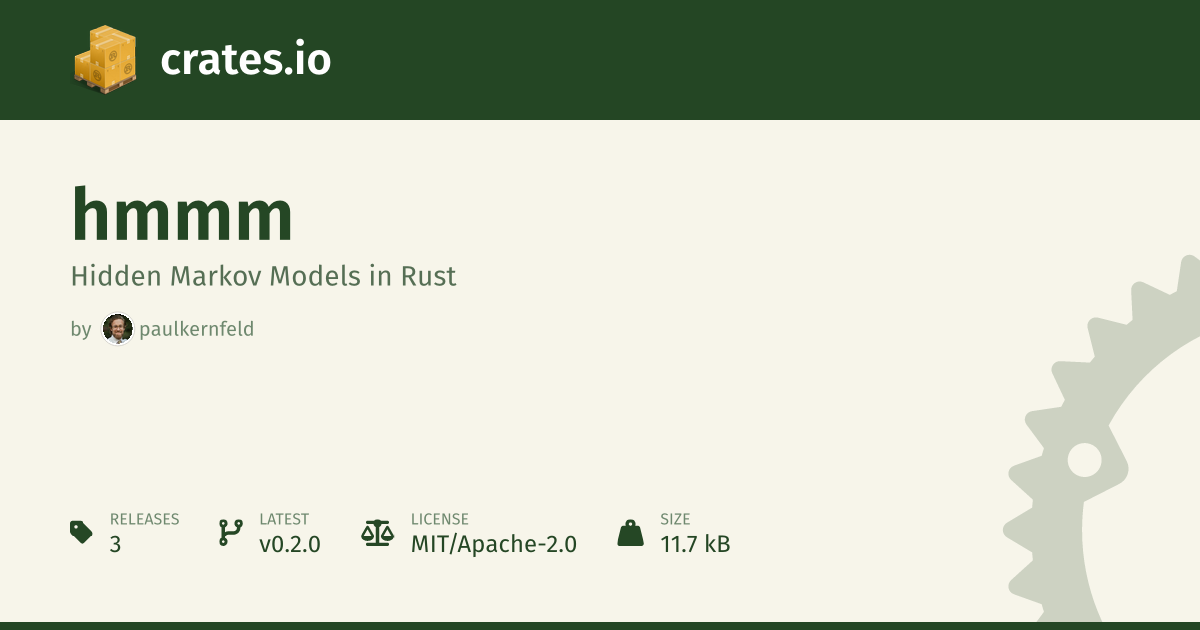Click the license scales icon
Viewport: 1200px width, 630px height.
[x=378, y=532]
